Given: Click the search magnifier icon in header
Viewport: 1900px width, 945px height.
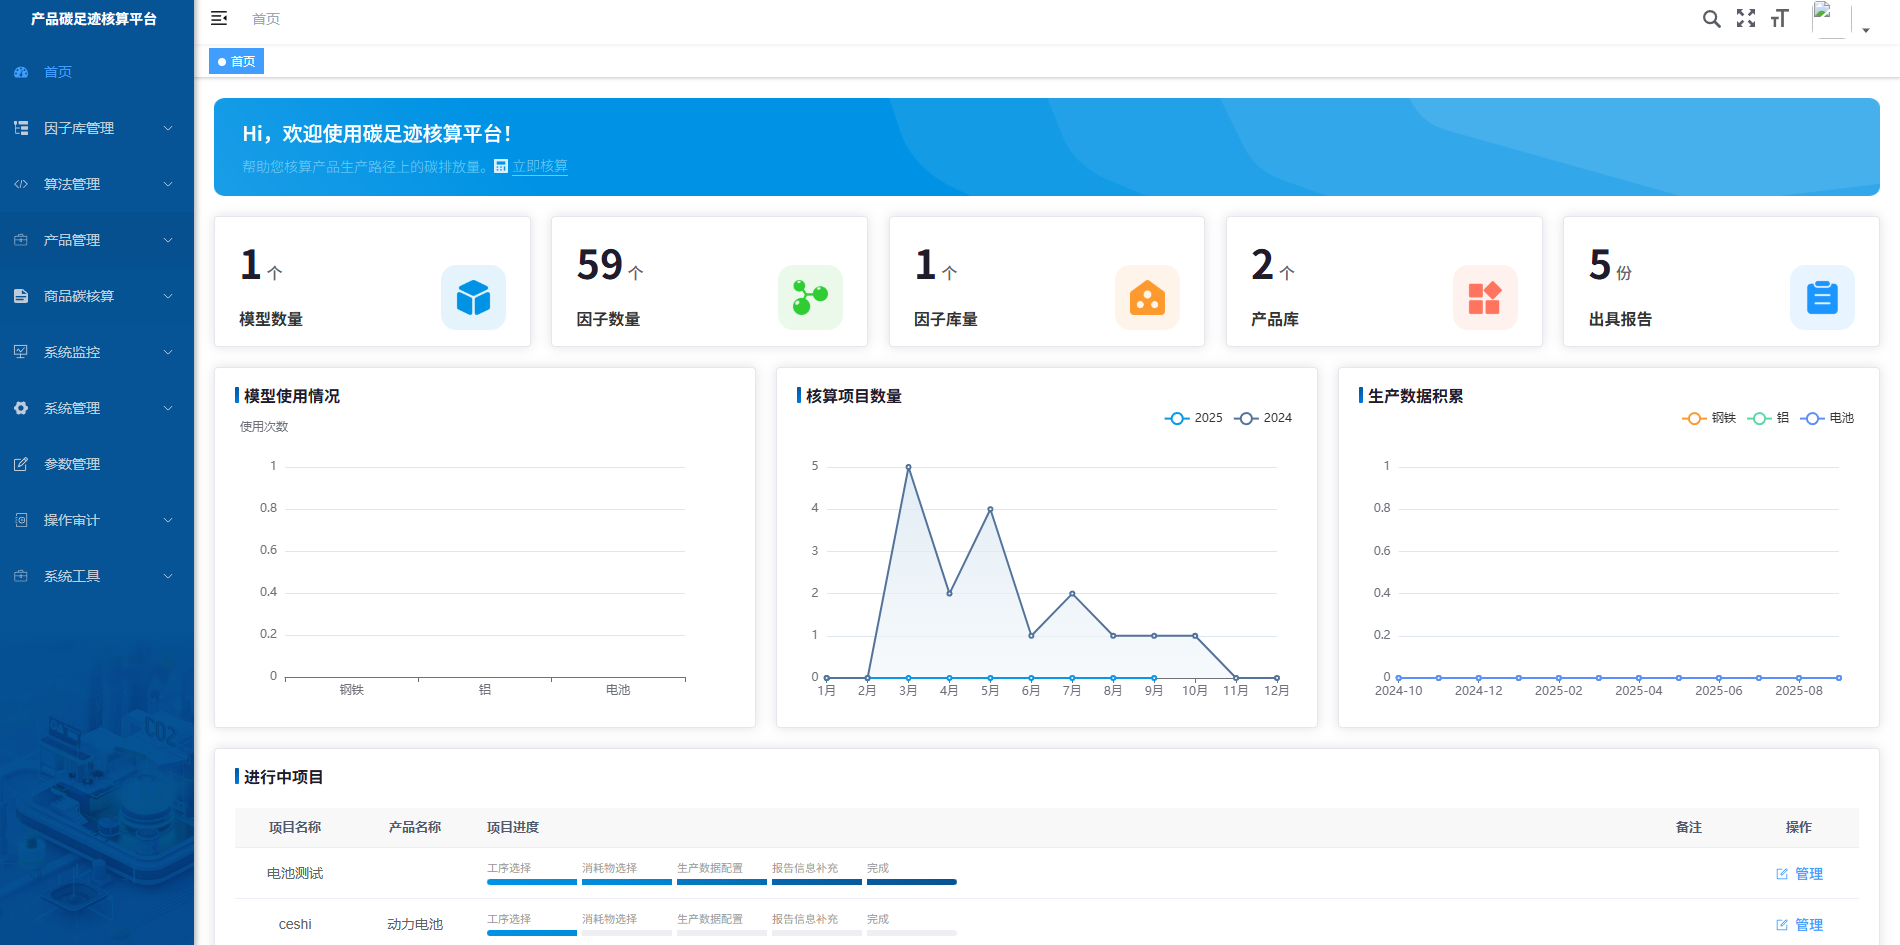Looking at the screenshot, I should pyautogui.click(x=1711, y=19).
